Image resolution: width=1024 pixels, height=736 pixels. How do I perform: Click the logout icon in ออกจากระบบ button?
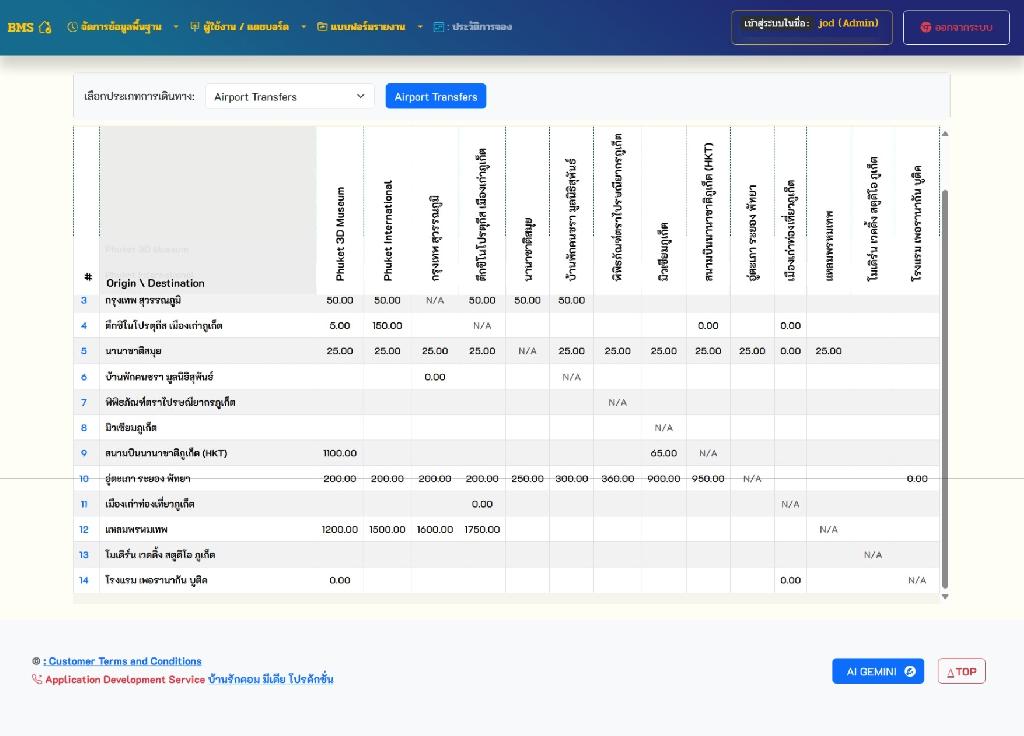(x=926, y=28)
